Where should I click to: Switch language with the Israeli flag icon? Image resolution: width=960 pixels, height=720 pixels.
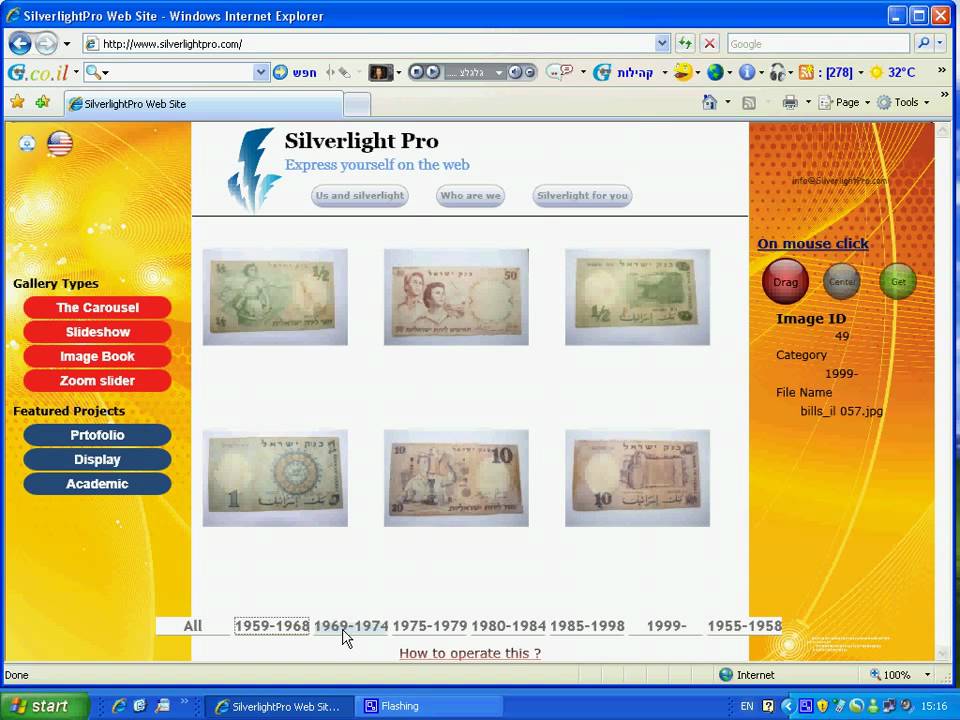(x=27, y=143)
